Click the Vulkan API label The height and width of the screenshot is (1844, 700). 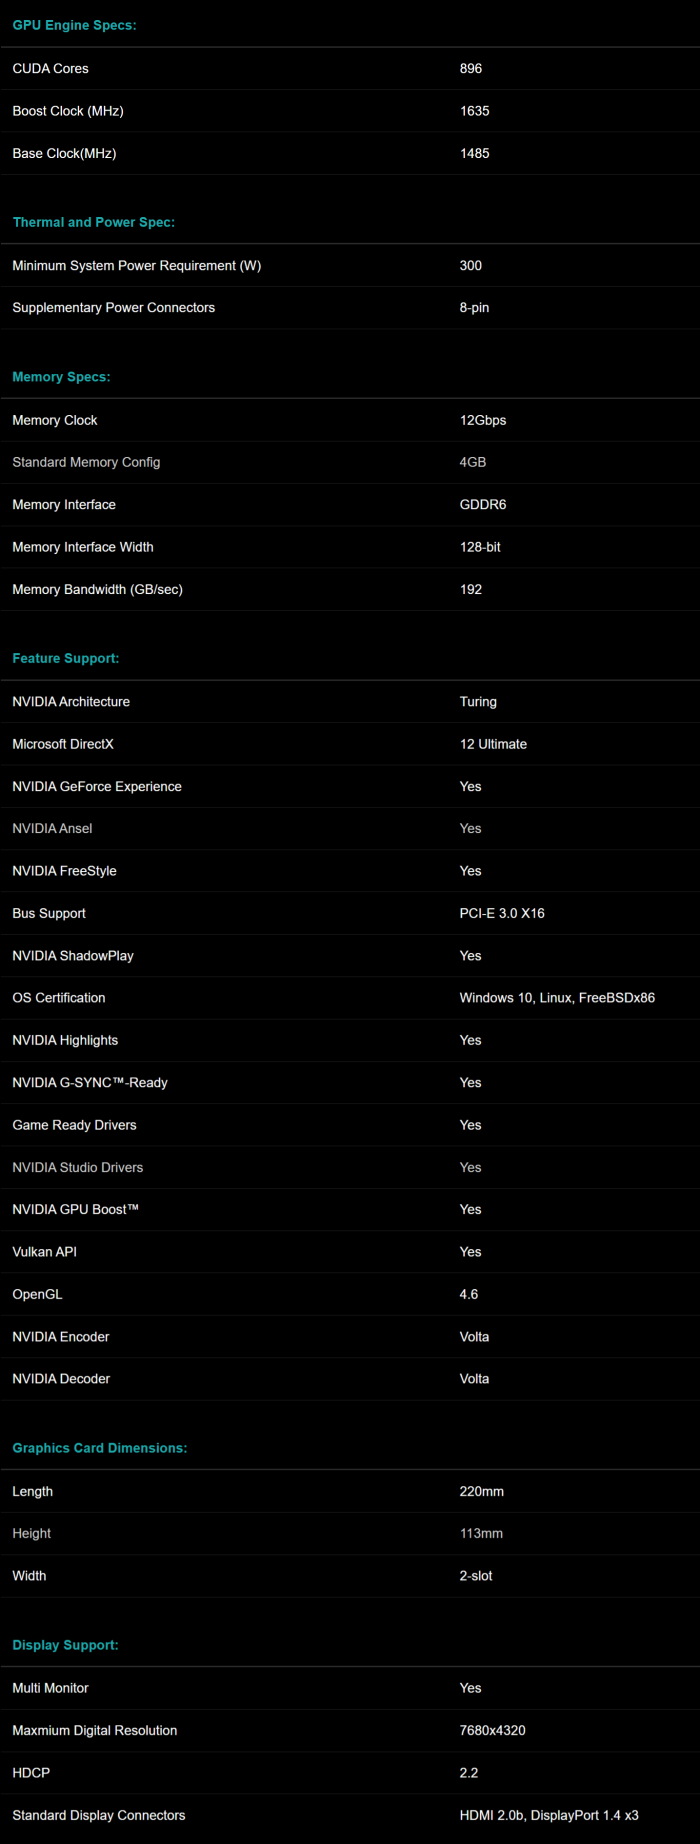click(44, 1252)
